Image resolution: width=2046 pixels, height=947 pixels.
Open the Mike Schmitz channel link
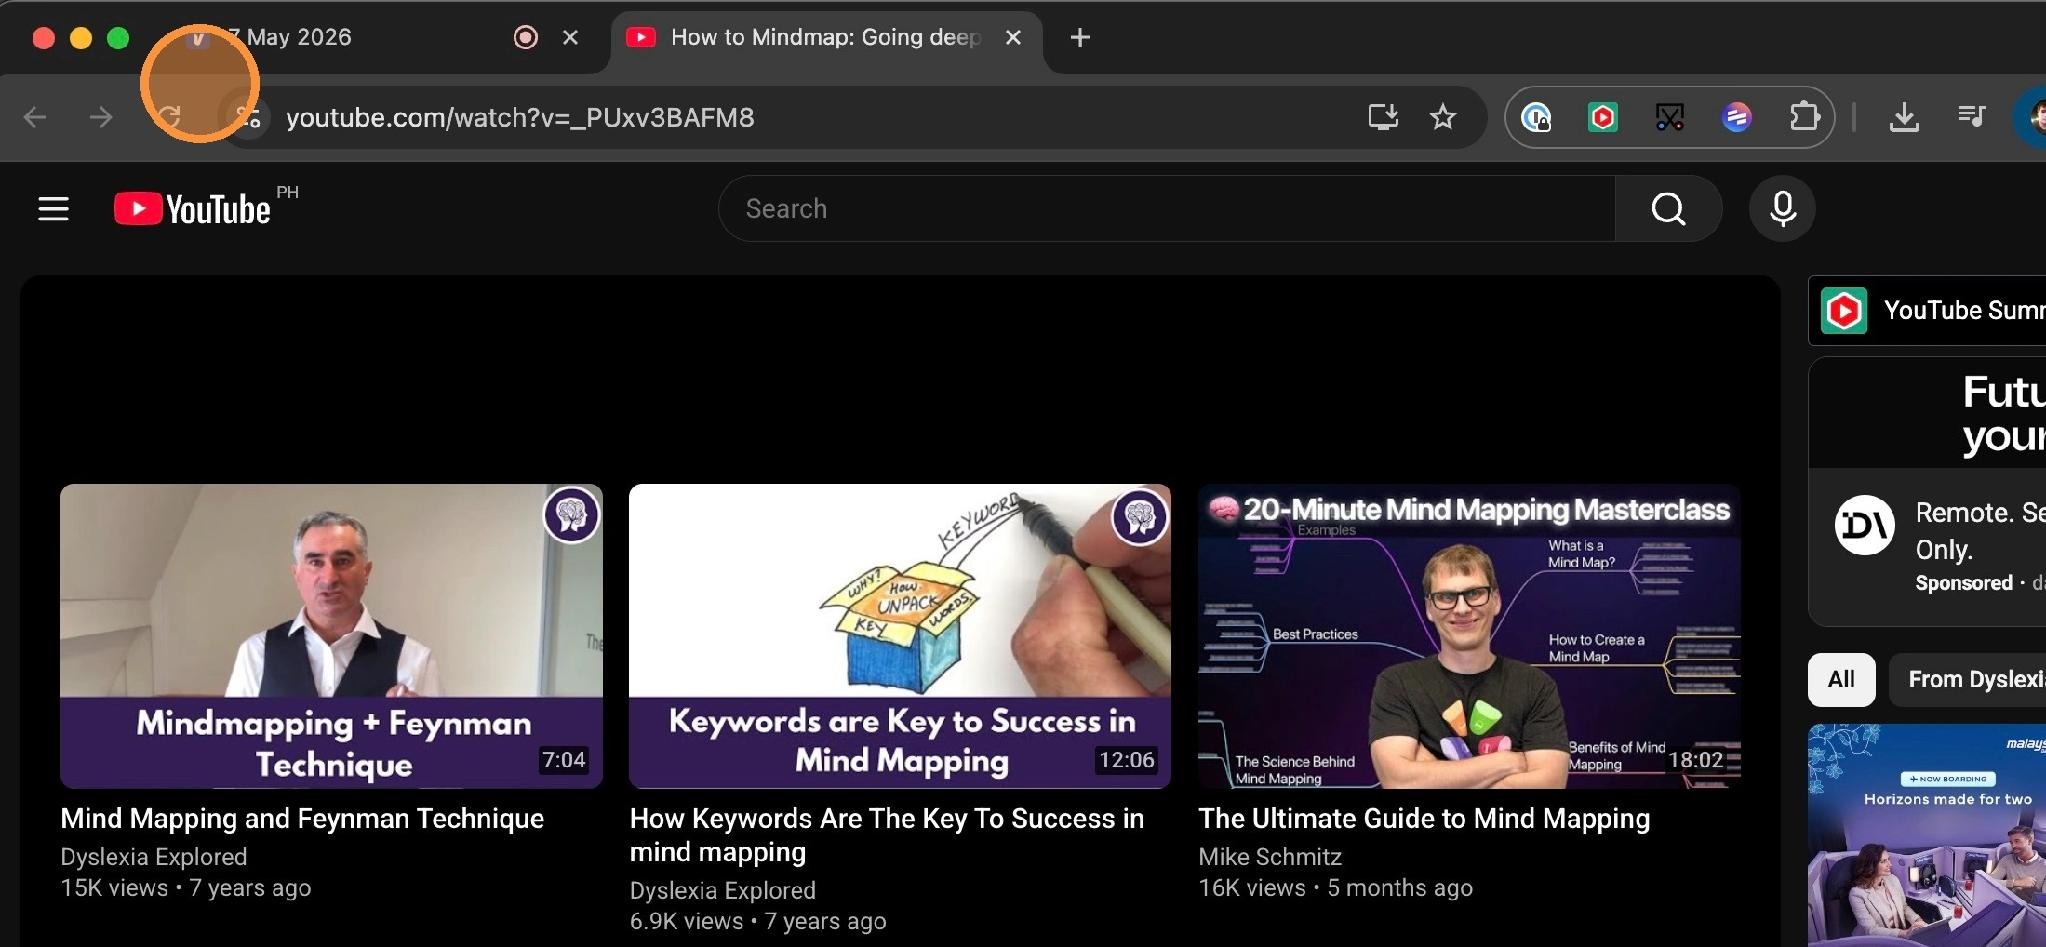pyautogui.click(x=1270, y=857)
